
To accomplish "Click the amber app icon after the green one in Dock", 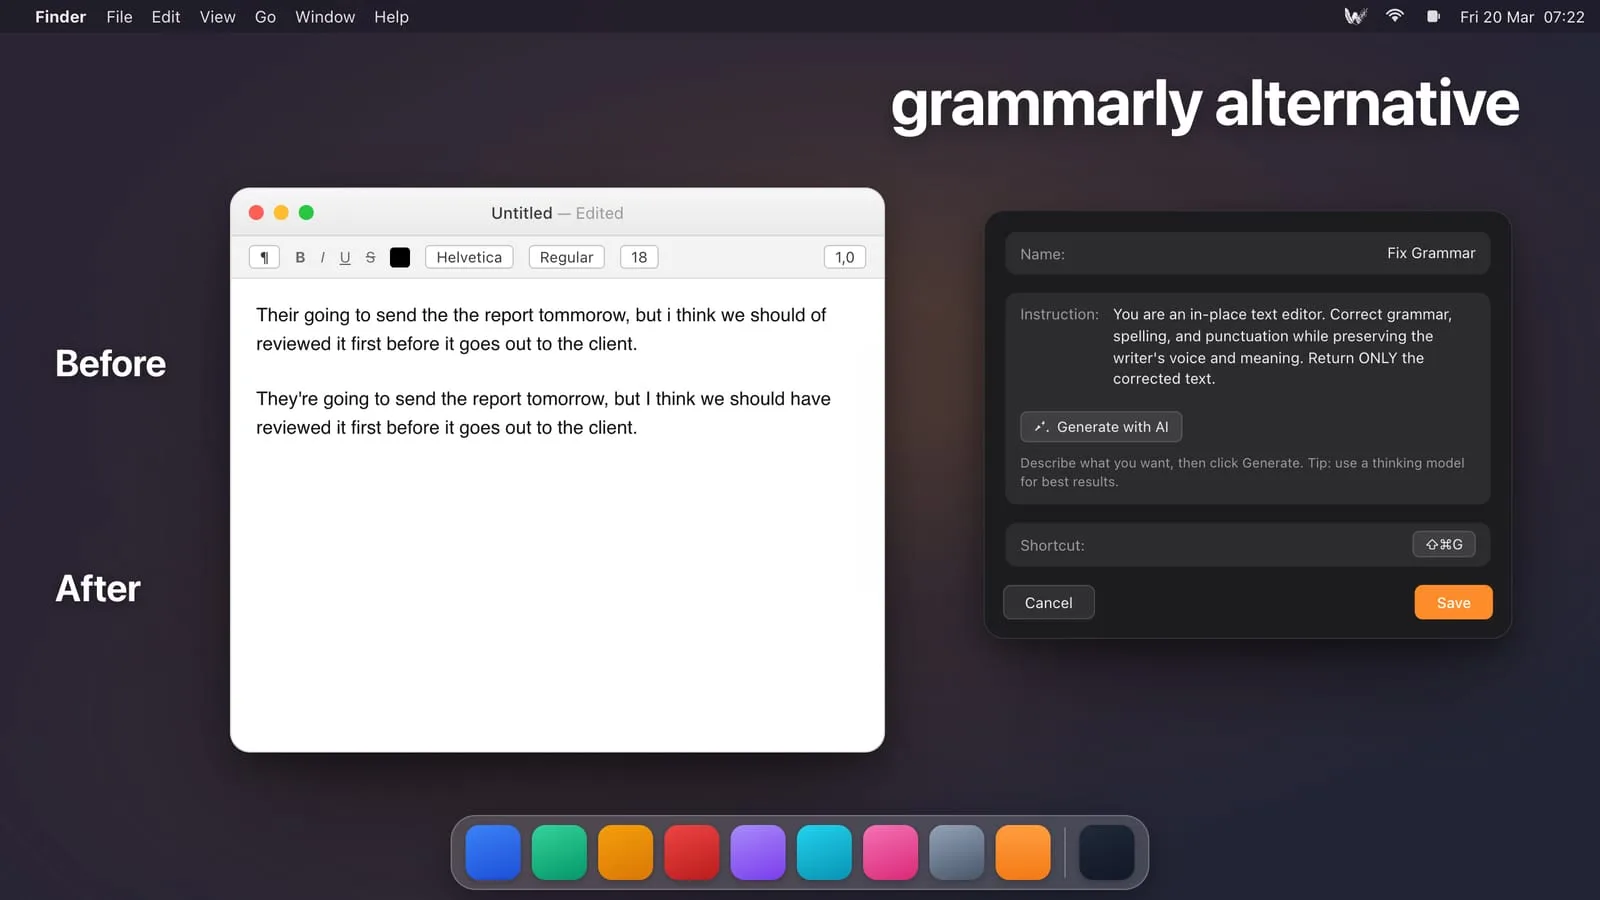I will pos(625,852).
